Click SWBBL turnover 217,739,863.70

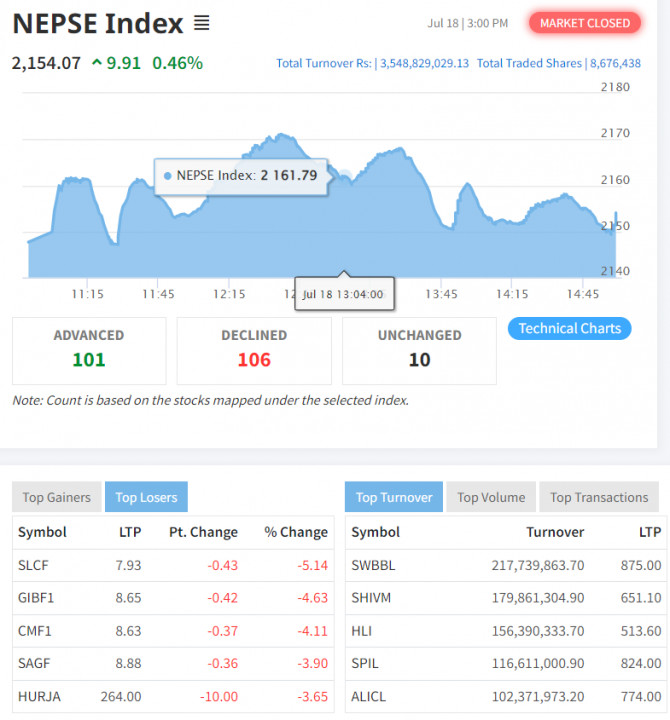pos(538,565)
